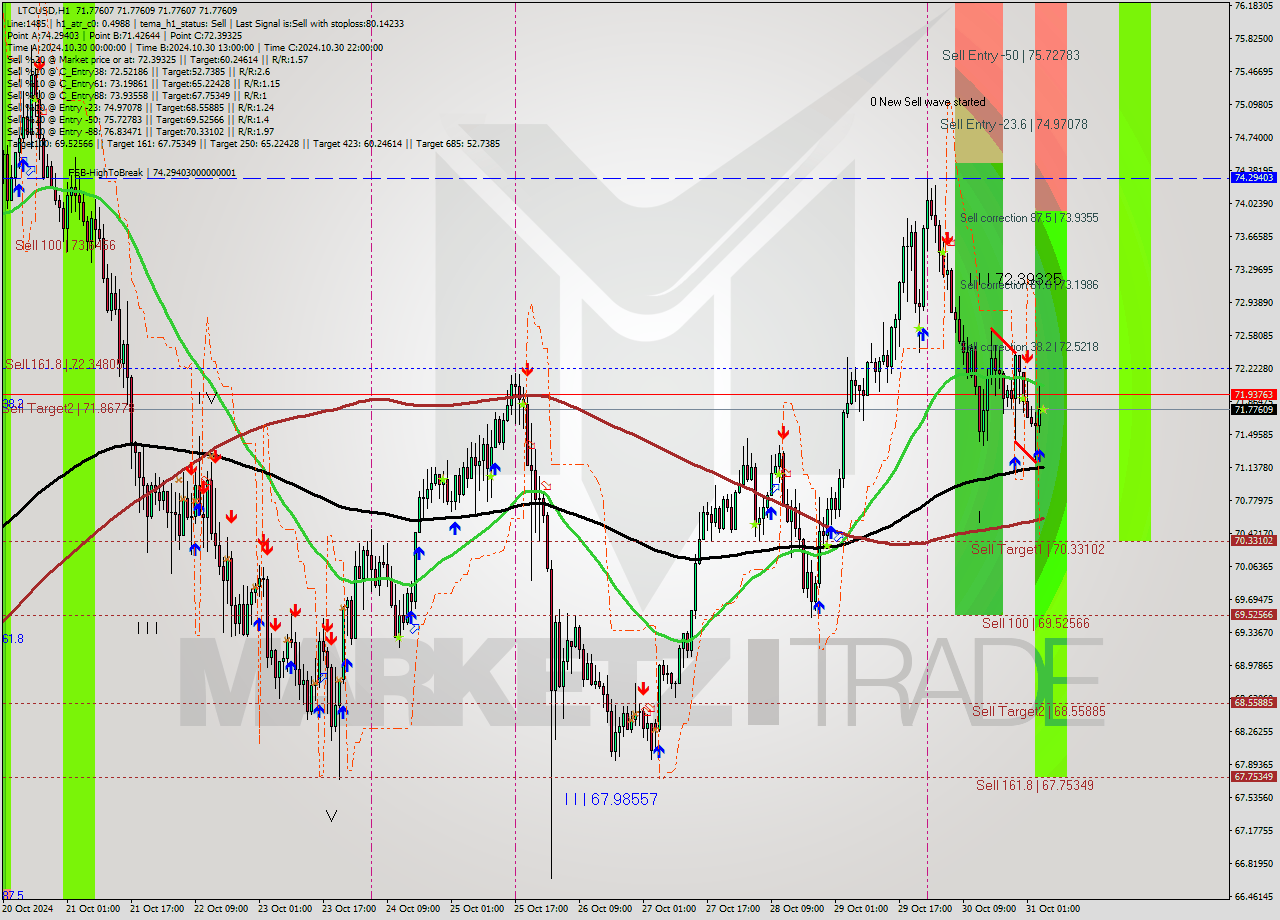Click the C_Entry38: 72.52186 row
Image resolution: width=1280 pixels, height=920 pixels.
pyautogui.click(x=138, y=71)
